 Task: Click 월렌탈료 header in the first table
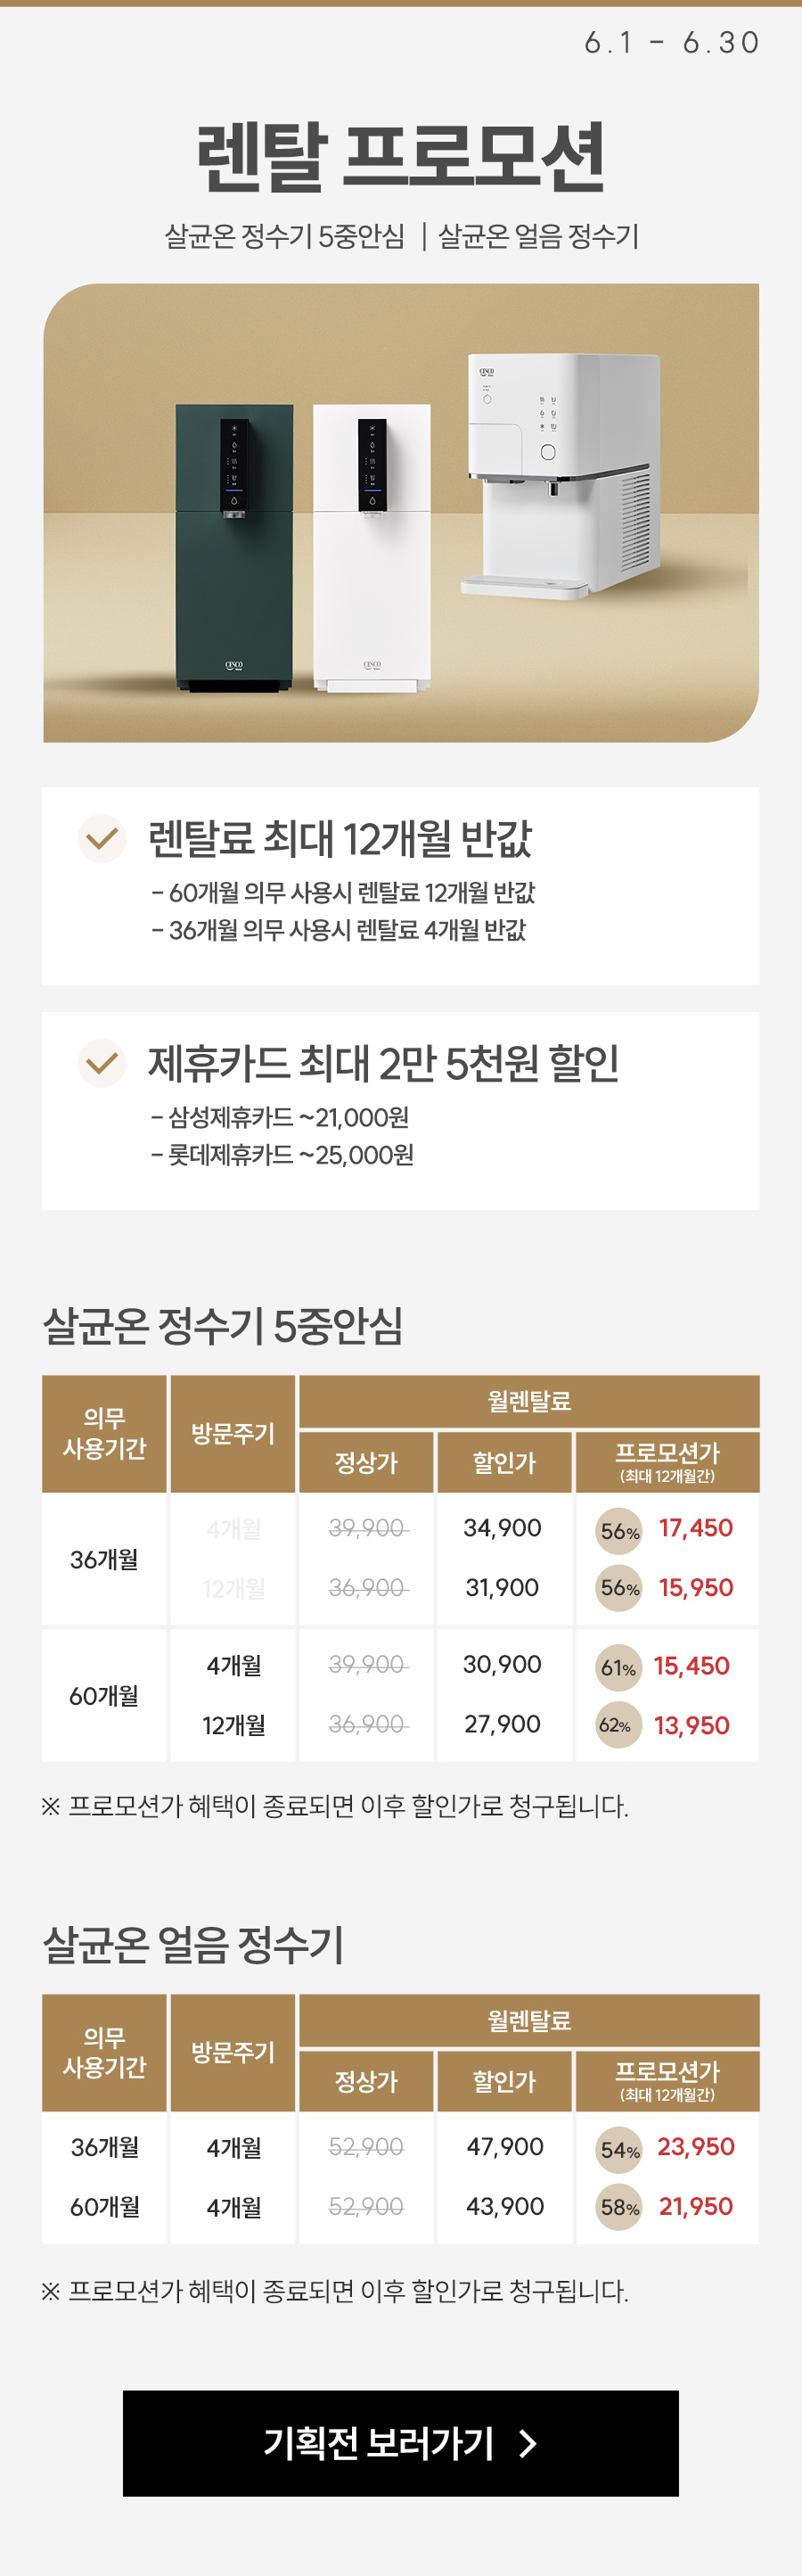529,1401
